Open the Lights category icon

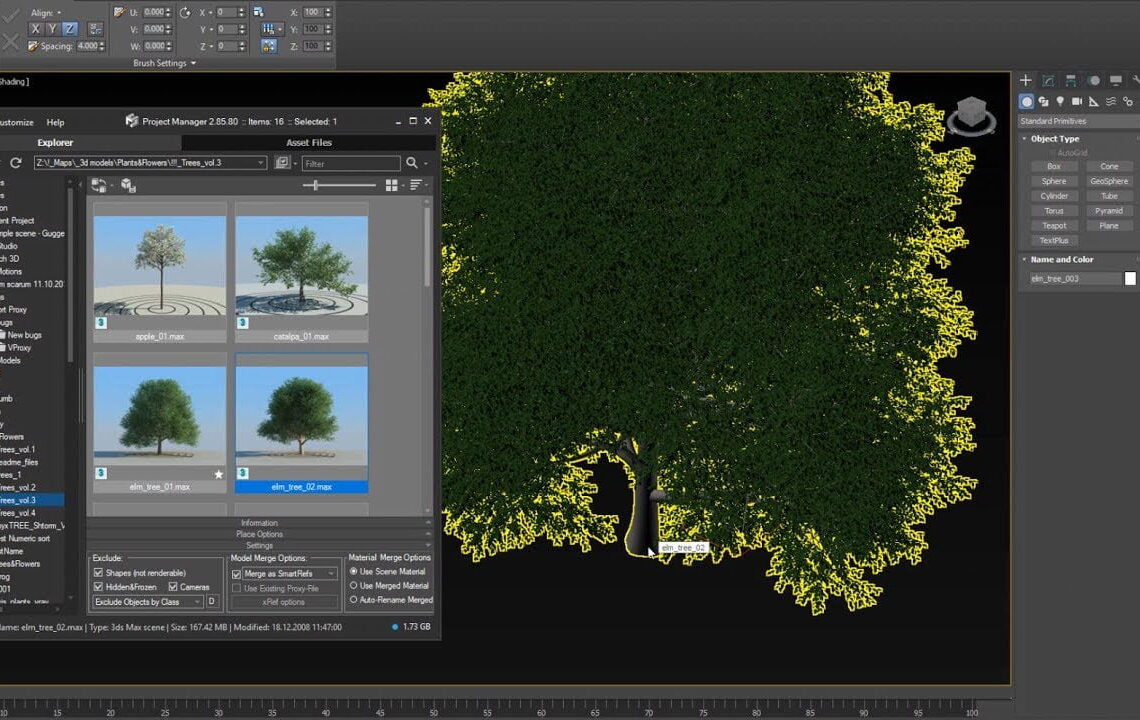pos(1059,101)
